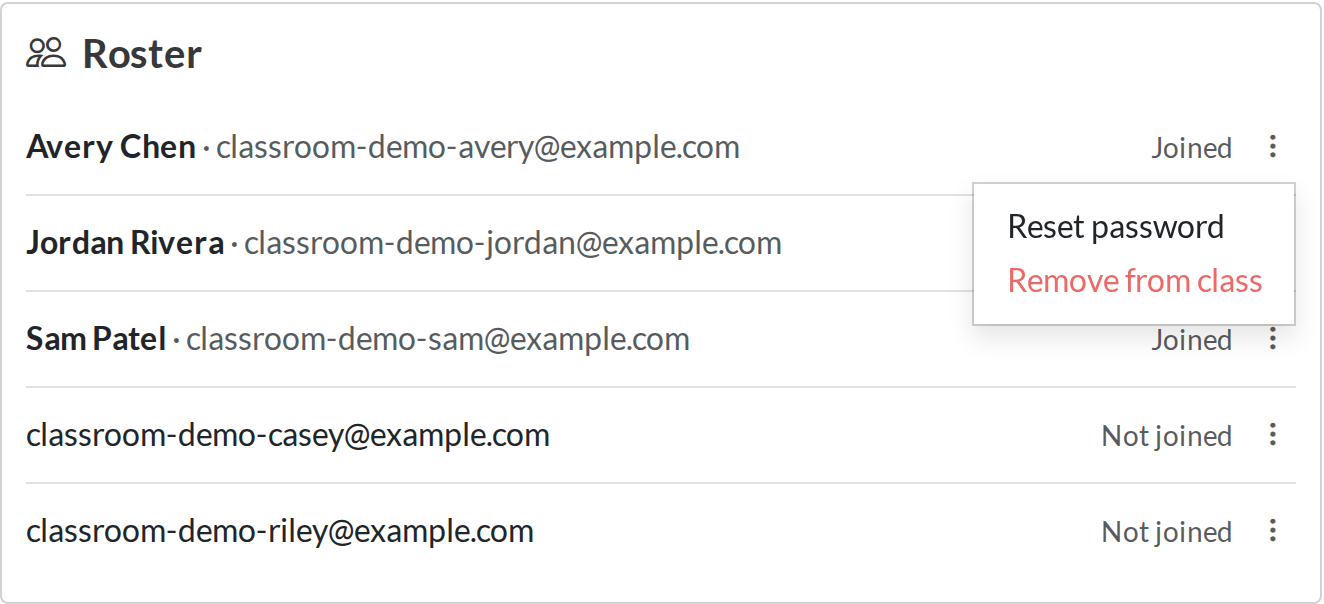This screenshot has height=604, width=1324.
Task: Select Remove from class option
Action: click(1135, 281)
